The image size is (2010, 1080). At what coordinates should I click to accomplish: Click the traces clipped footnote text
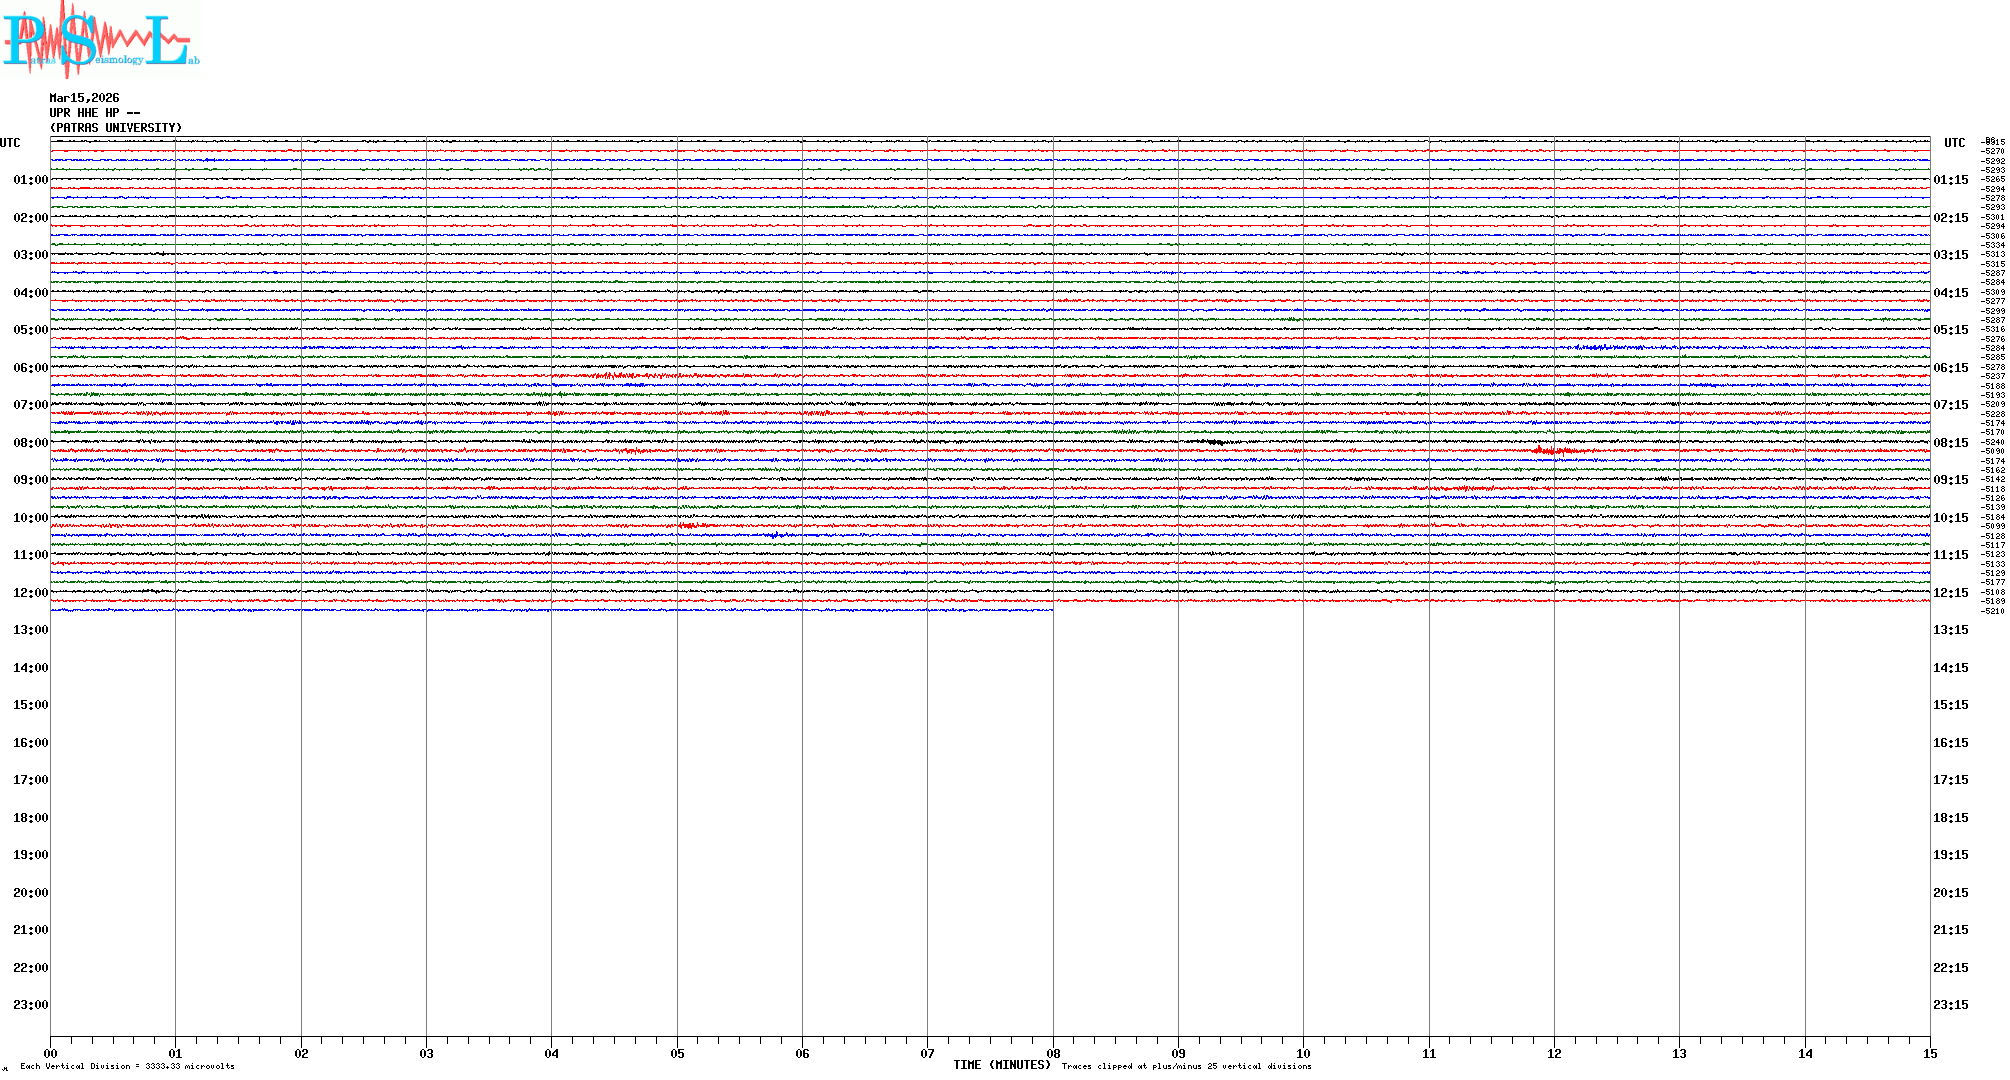(x=1186, y=1066)
